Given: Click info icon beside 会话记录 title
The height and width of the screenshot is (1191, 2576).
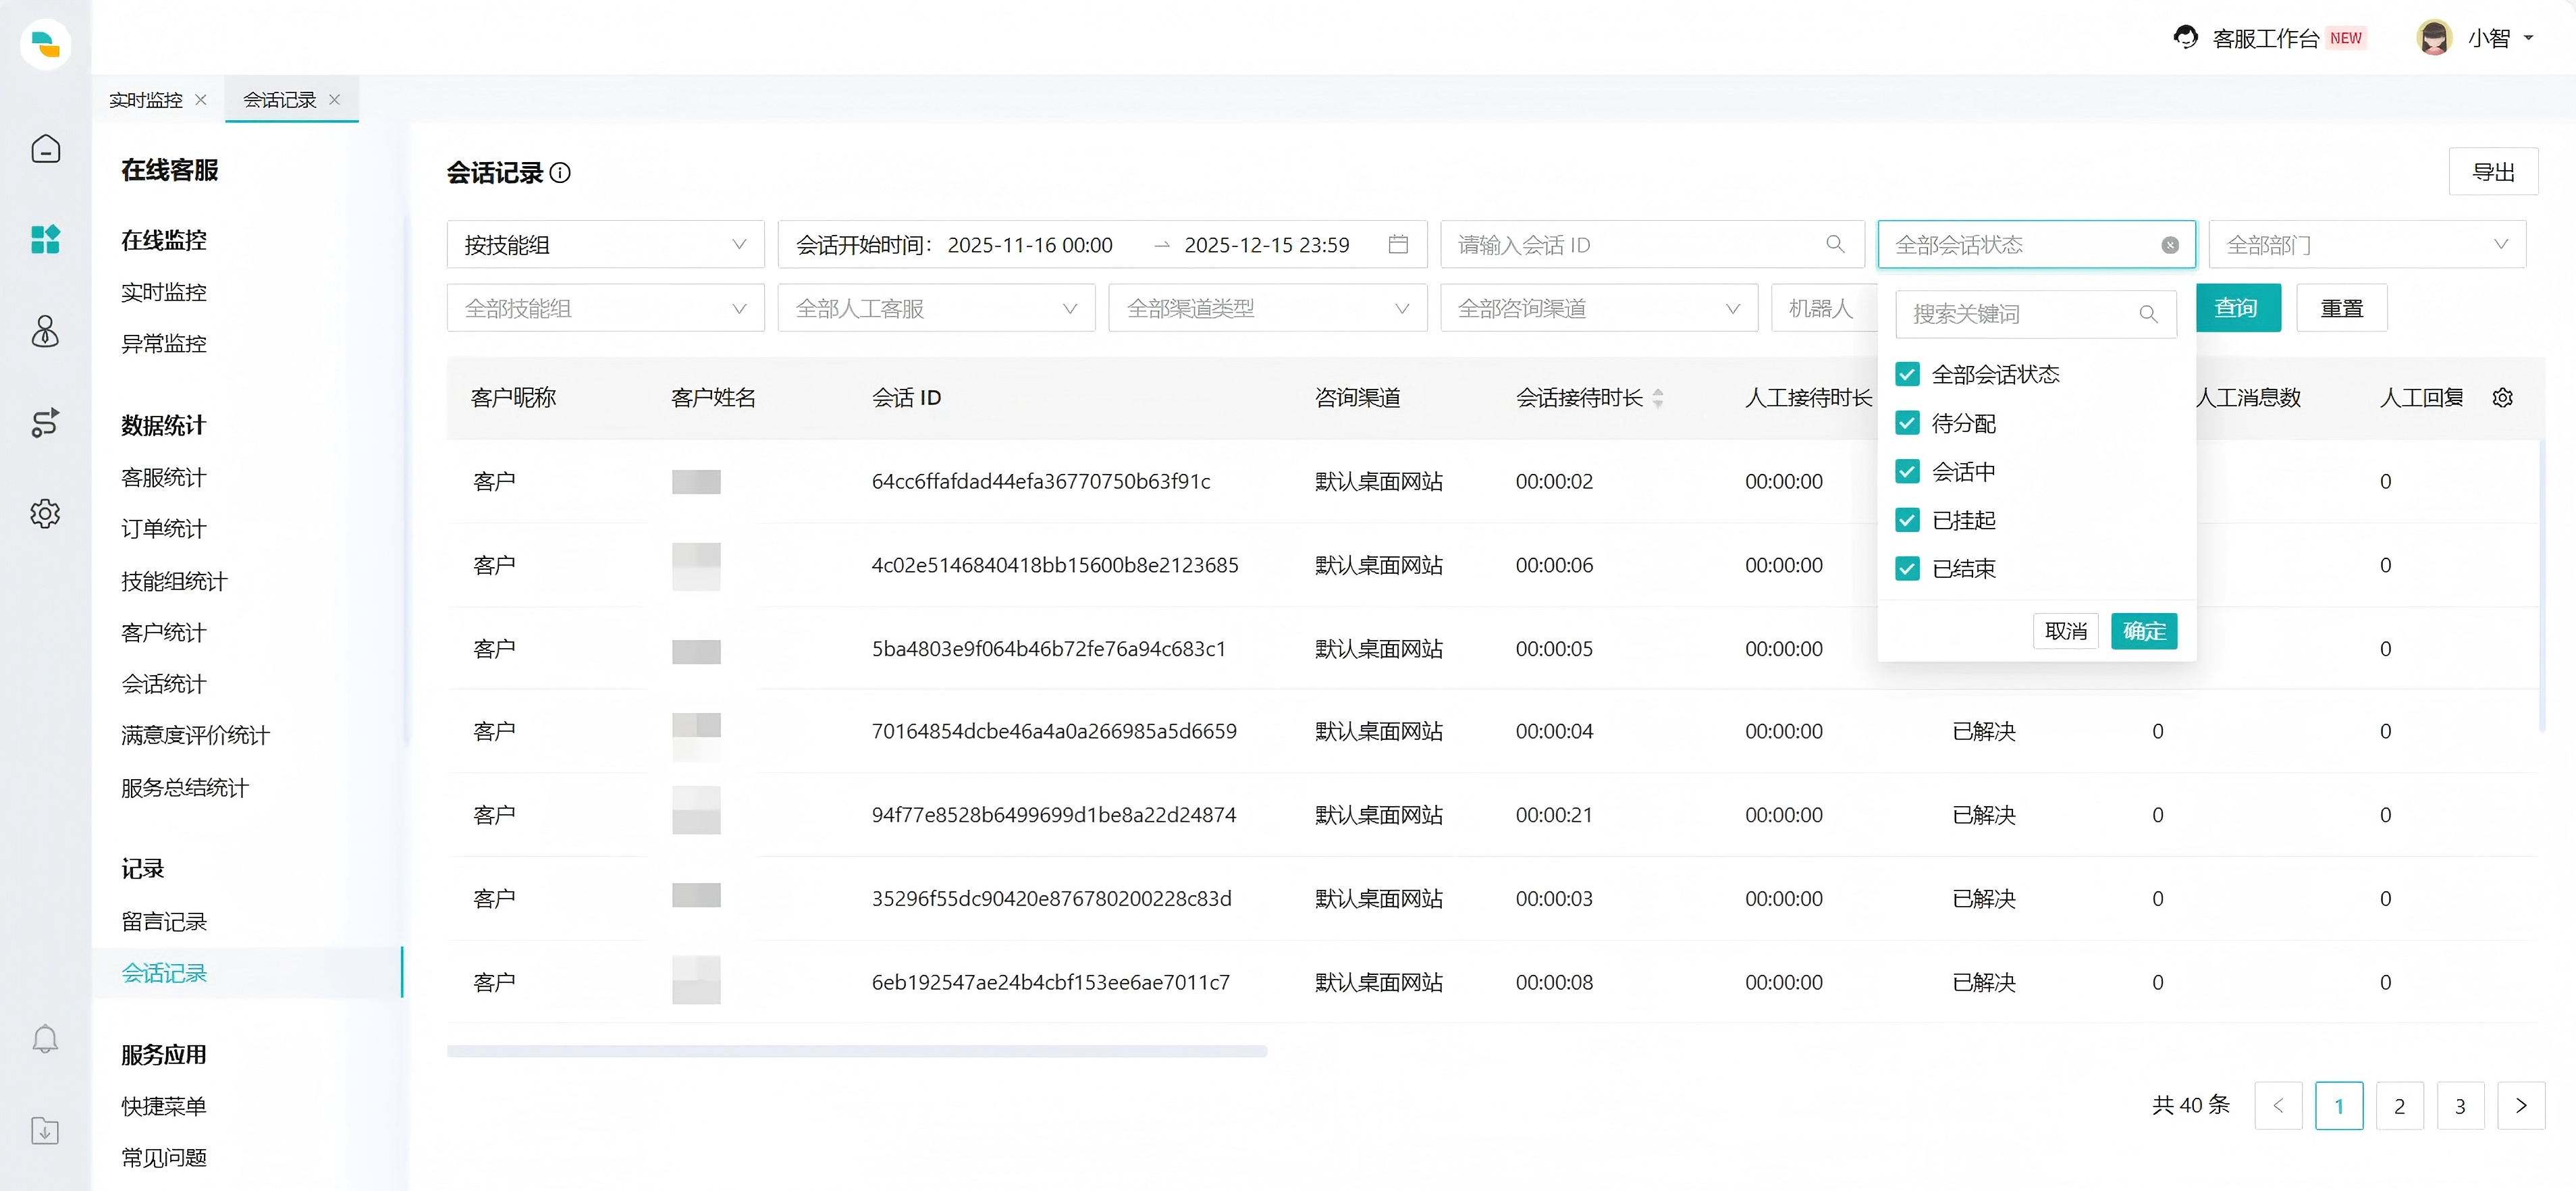Looking at the screenshot, I should click(561, 173).
